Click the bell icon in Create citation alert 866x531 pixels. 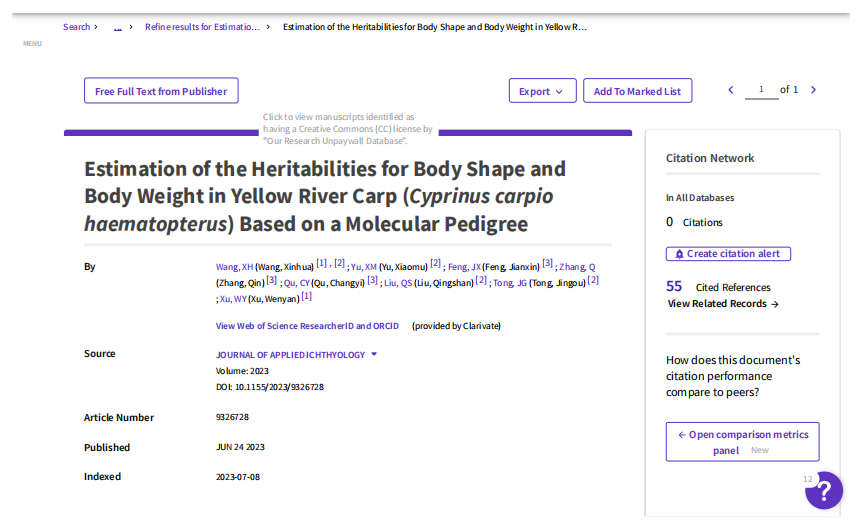coord(678,254)
